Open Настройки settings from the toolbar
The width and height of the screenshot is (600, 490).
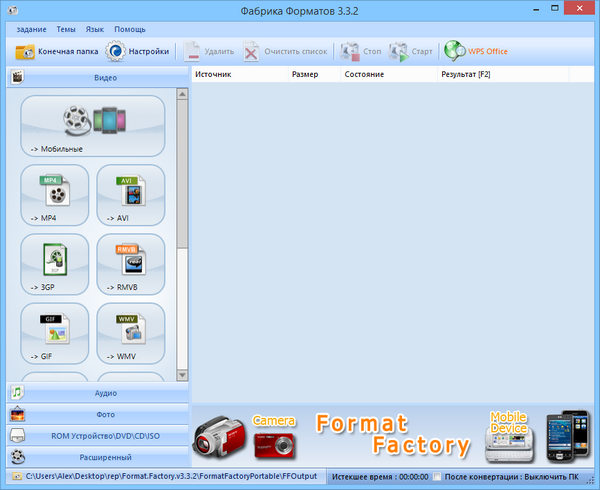(139, 51)
